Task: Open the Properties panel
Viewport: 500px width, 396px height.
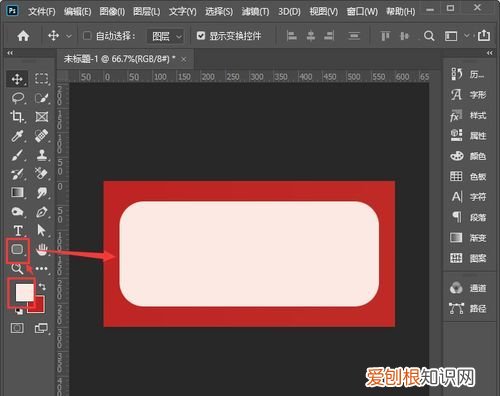Action: 468,136
